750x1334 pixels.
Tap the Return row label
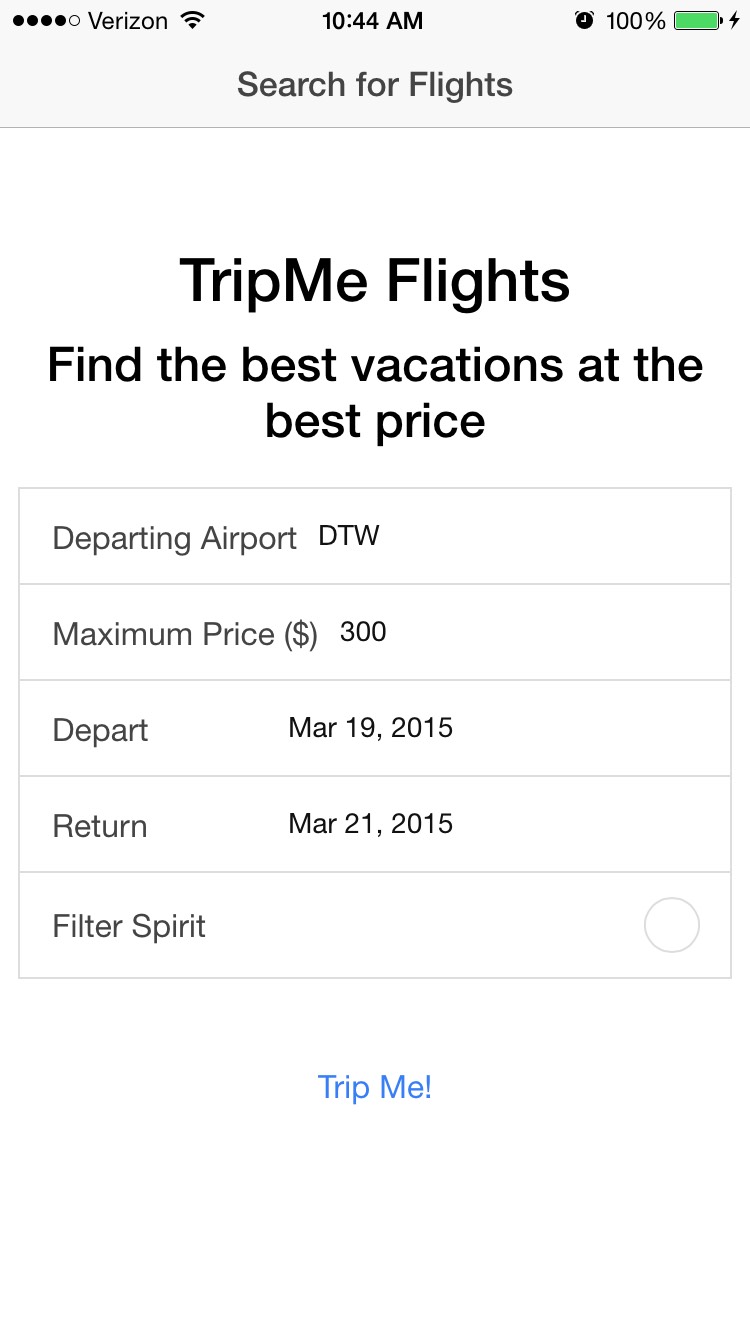pos(100,826)
